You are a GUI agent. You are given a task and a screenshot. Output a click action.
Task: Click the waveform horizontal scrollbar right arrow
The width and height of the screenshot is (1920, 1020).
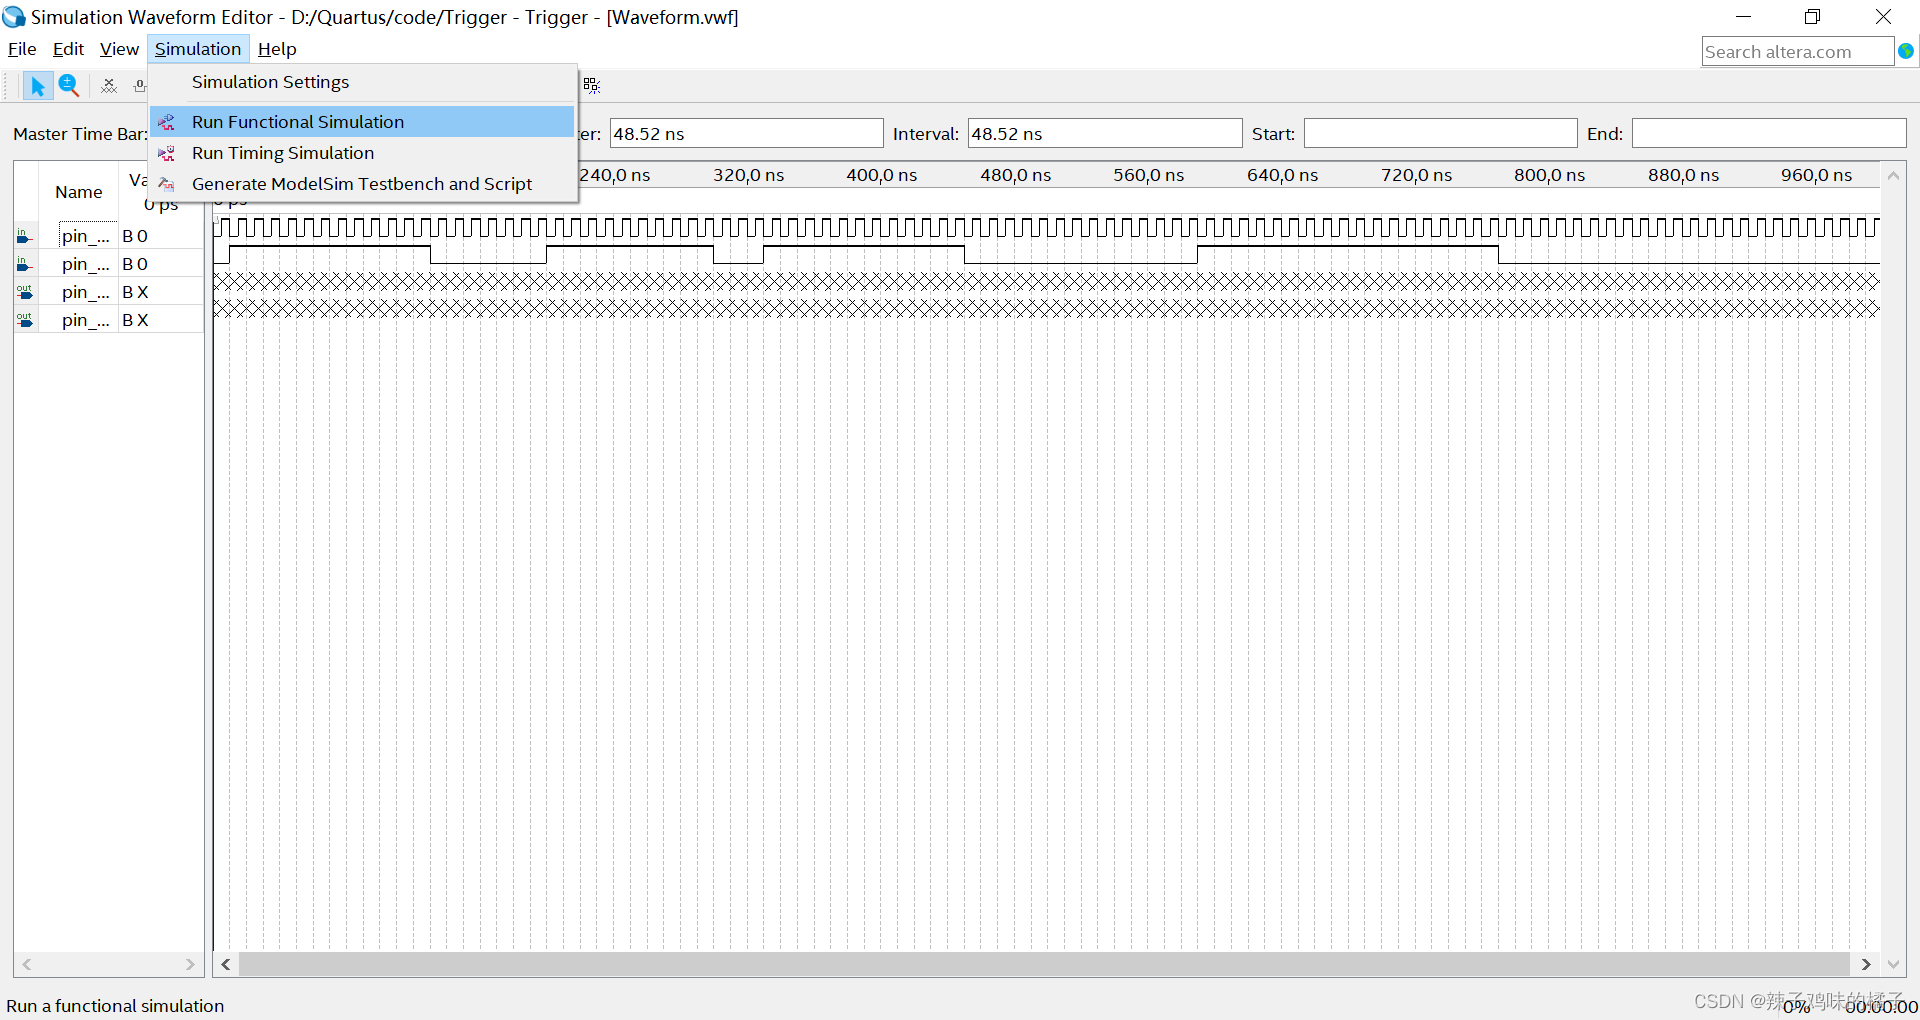1866,964
